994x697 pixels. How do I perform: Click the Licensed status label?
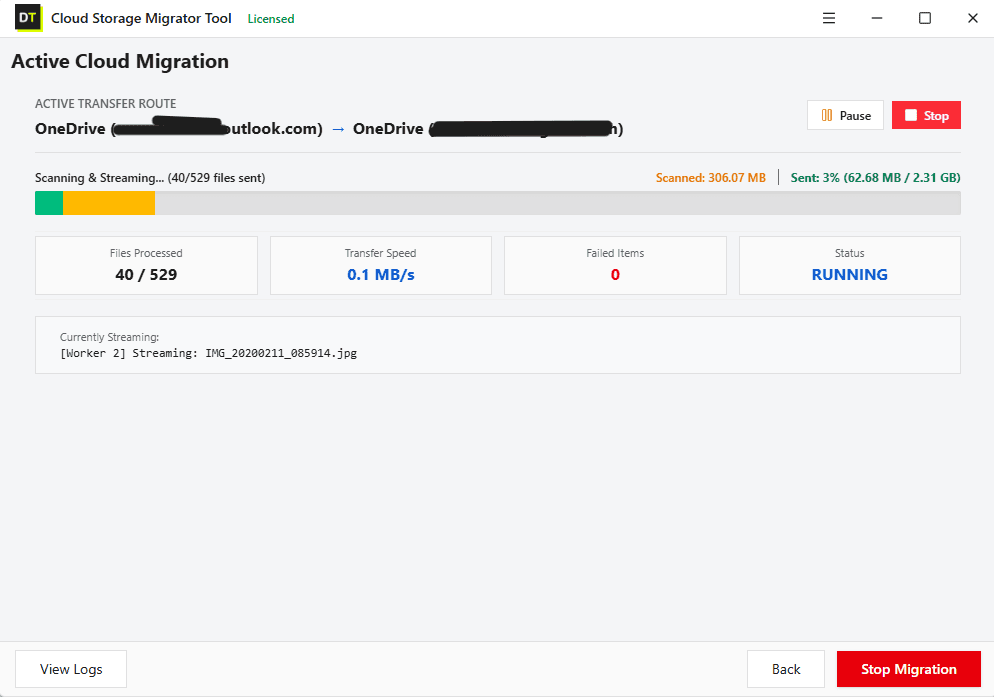tap(271, 19)
